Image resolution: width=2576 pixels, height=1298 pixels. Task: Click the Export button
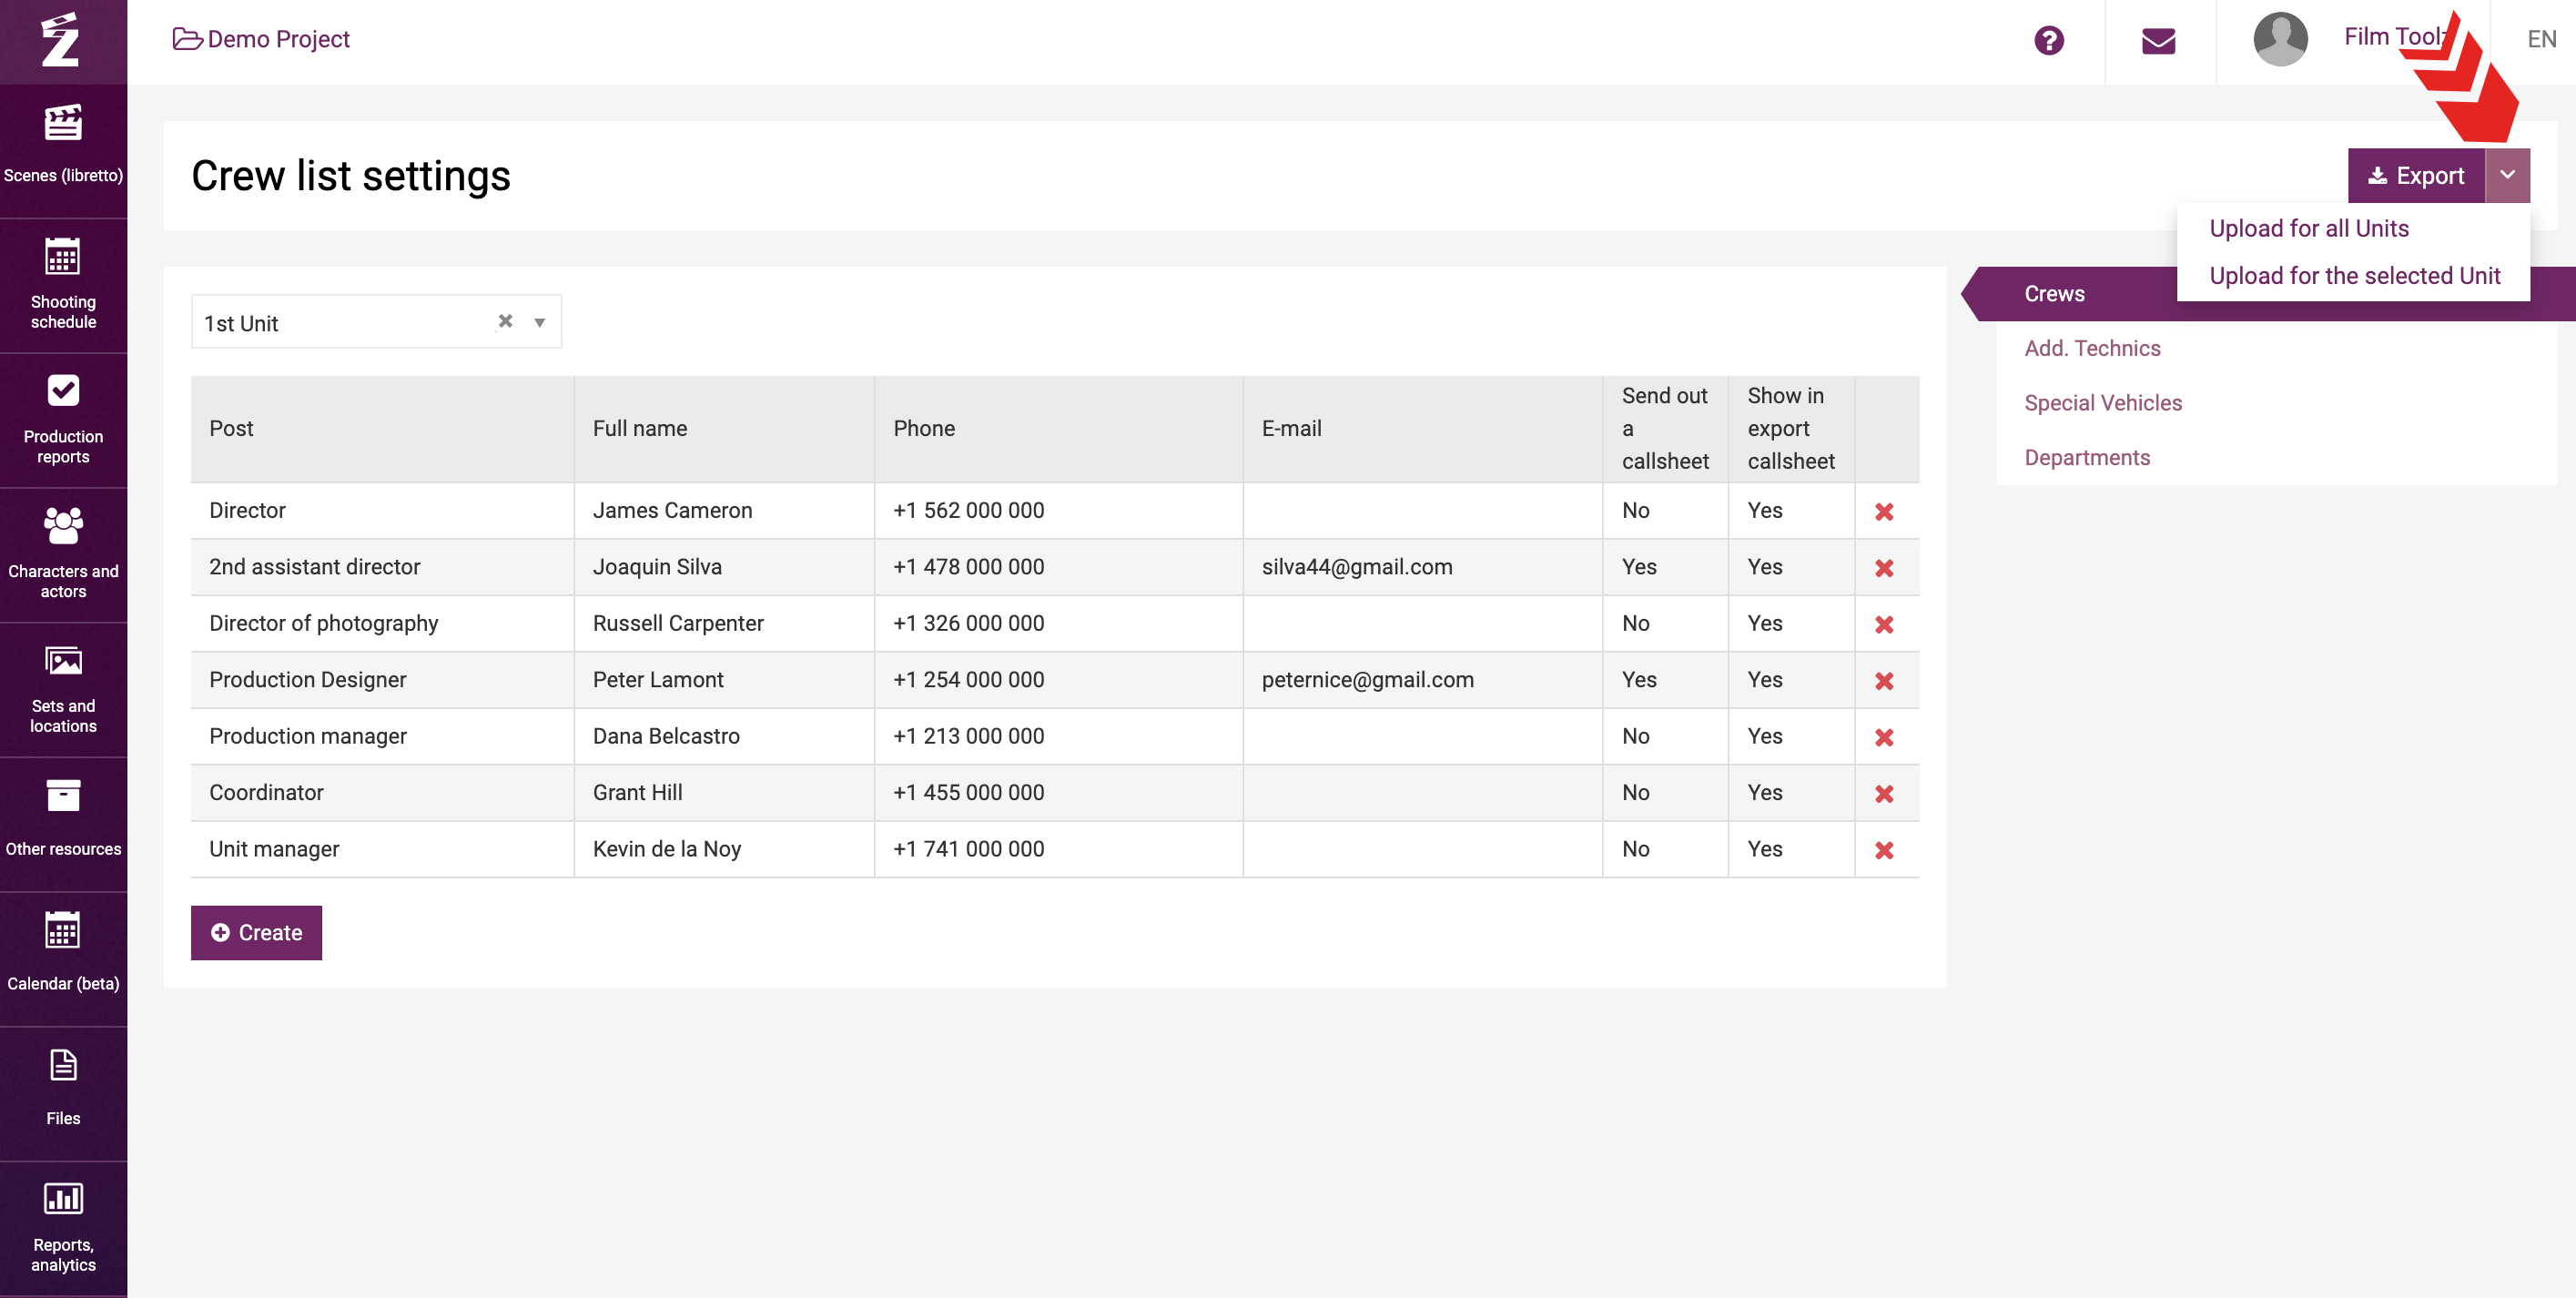[2416, 175]
